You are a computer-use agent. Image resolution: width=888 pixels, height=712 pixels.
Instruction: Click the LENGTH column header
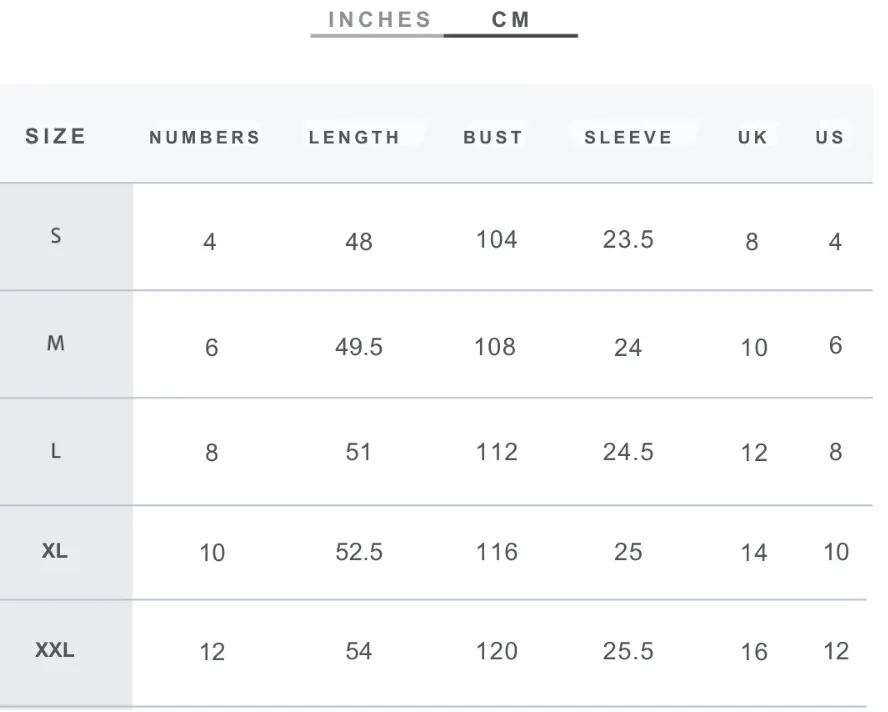point(355,138)
